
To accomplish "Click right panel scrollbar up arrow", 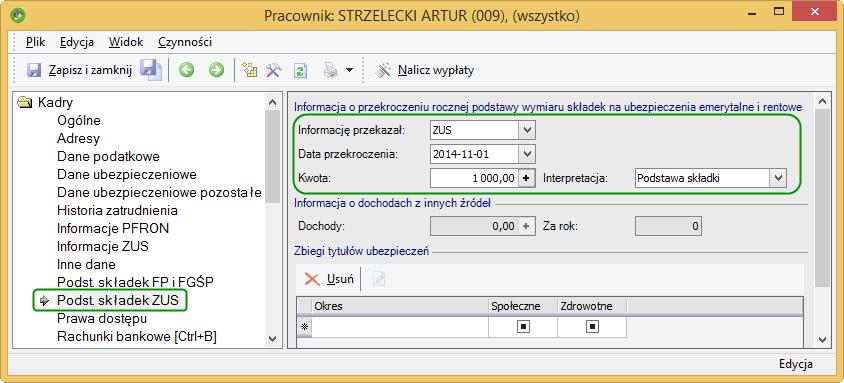I will pyautogui.click(x=821, y=102).
